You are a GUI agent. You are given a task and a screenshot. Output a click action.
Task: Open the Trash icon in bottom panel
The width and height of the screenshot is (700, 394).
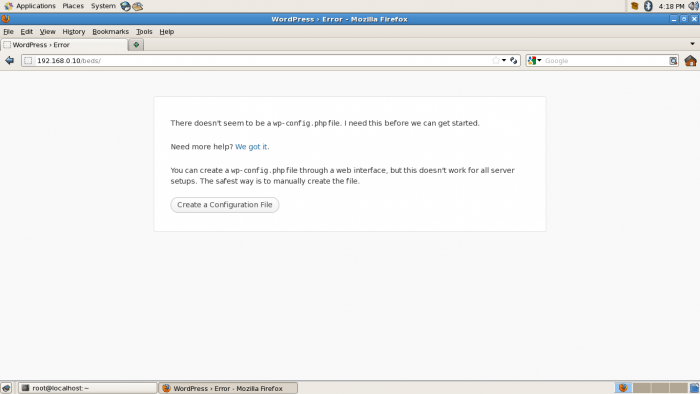[694, 388]
